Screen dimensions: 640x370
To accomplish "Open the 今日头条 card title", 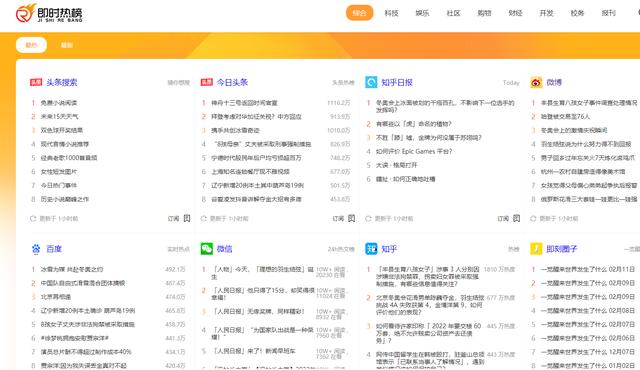I will point(232,82).
